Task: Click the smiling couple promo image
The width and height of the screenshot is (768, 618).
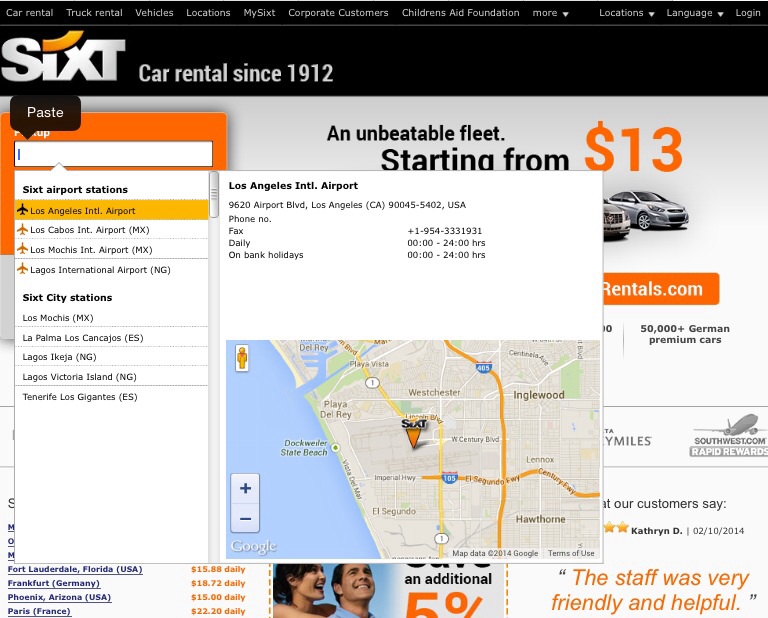Action: coord(336,591)
